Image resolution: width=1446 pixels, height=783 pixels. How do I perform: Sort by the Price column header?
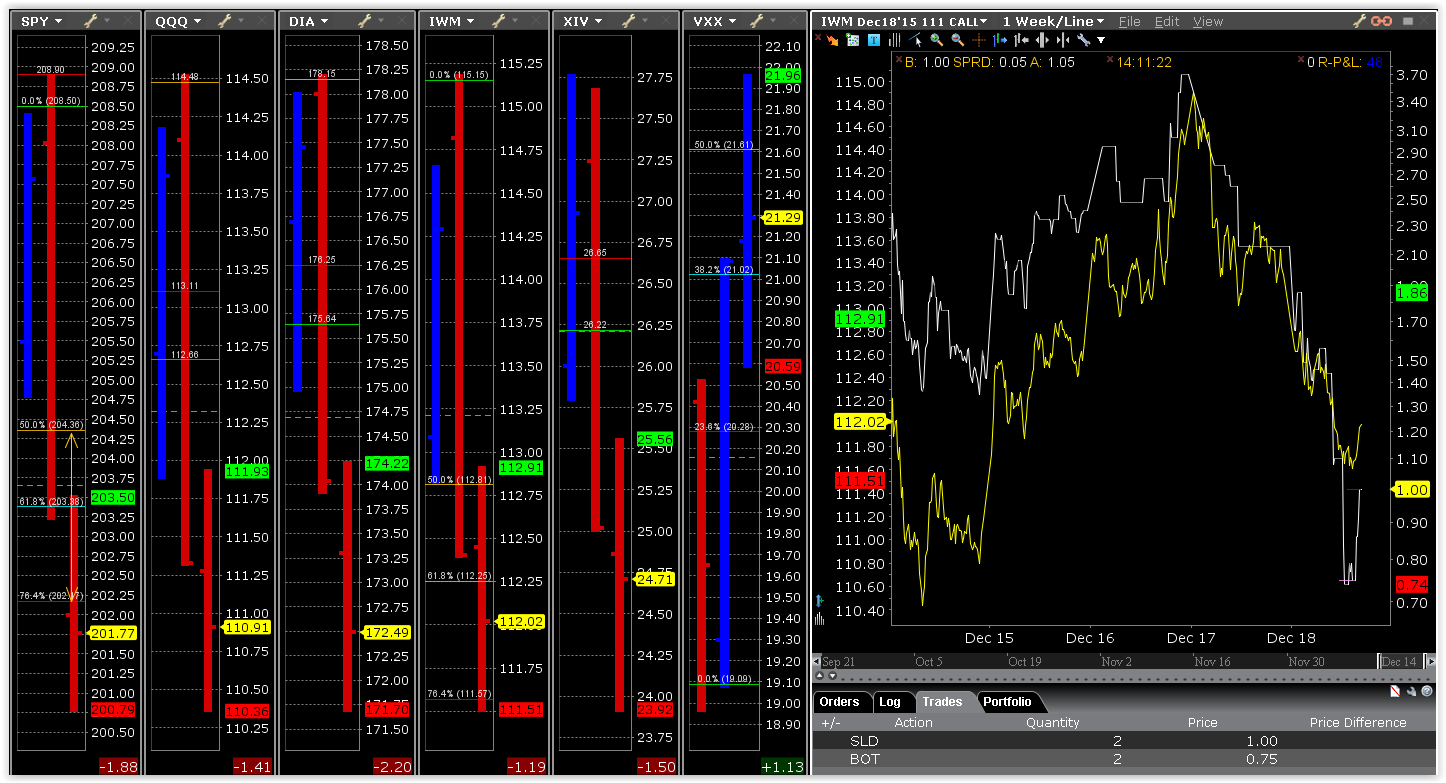(x=1202, y=722)
